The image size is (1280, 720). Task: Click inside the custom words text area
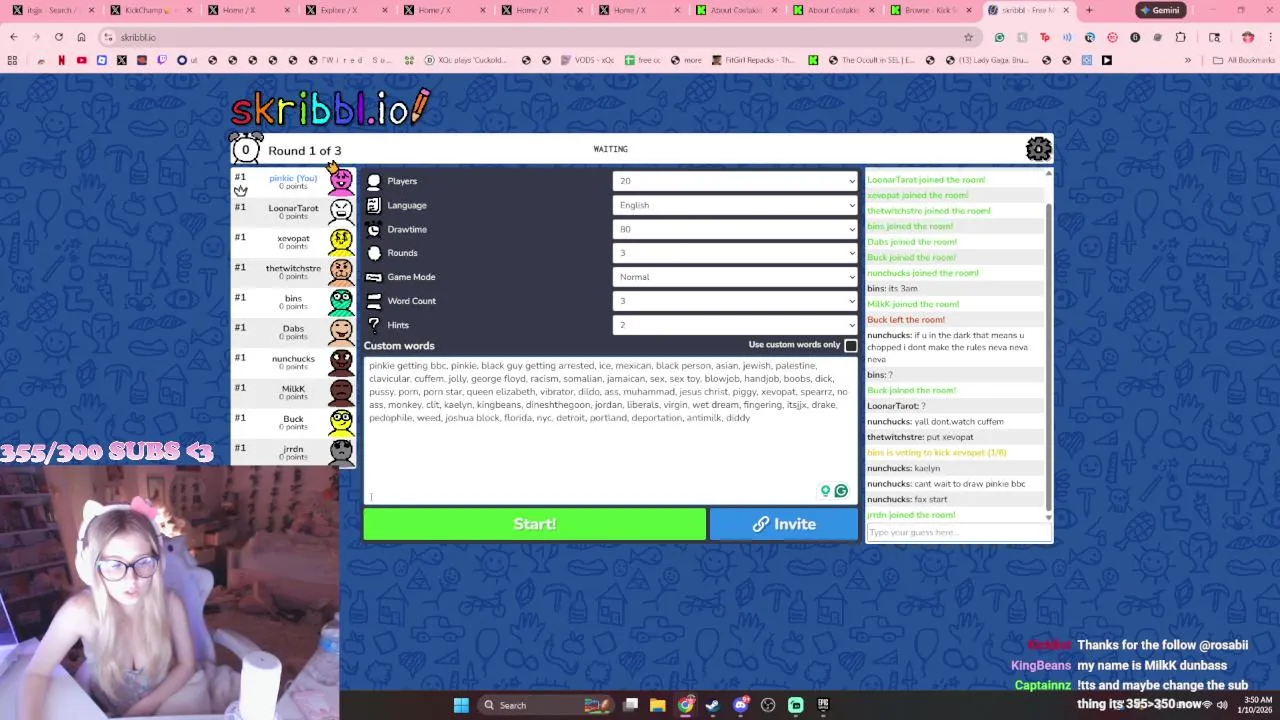610,430
